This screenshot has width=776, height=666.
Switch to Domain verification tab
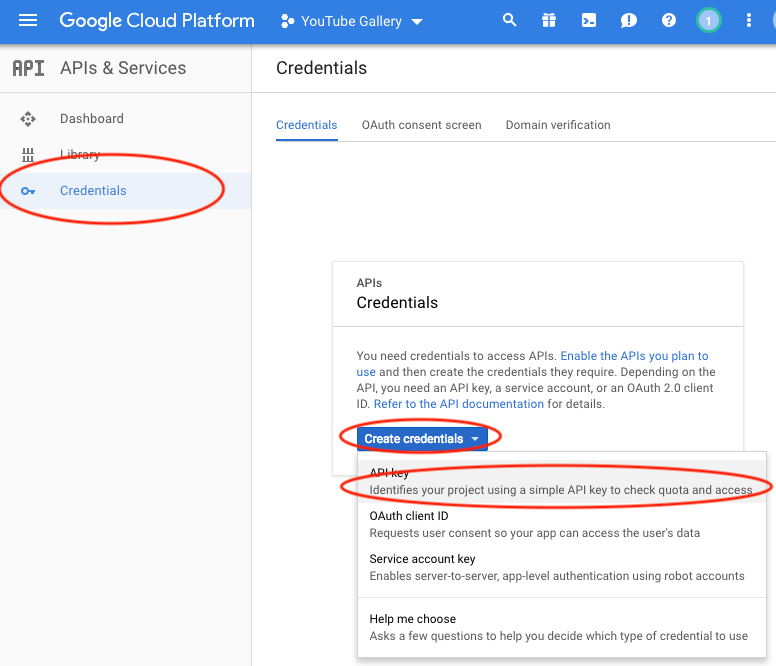pos(557,125)
